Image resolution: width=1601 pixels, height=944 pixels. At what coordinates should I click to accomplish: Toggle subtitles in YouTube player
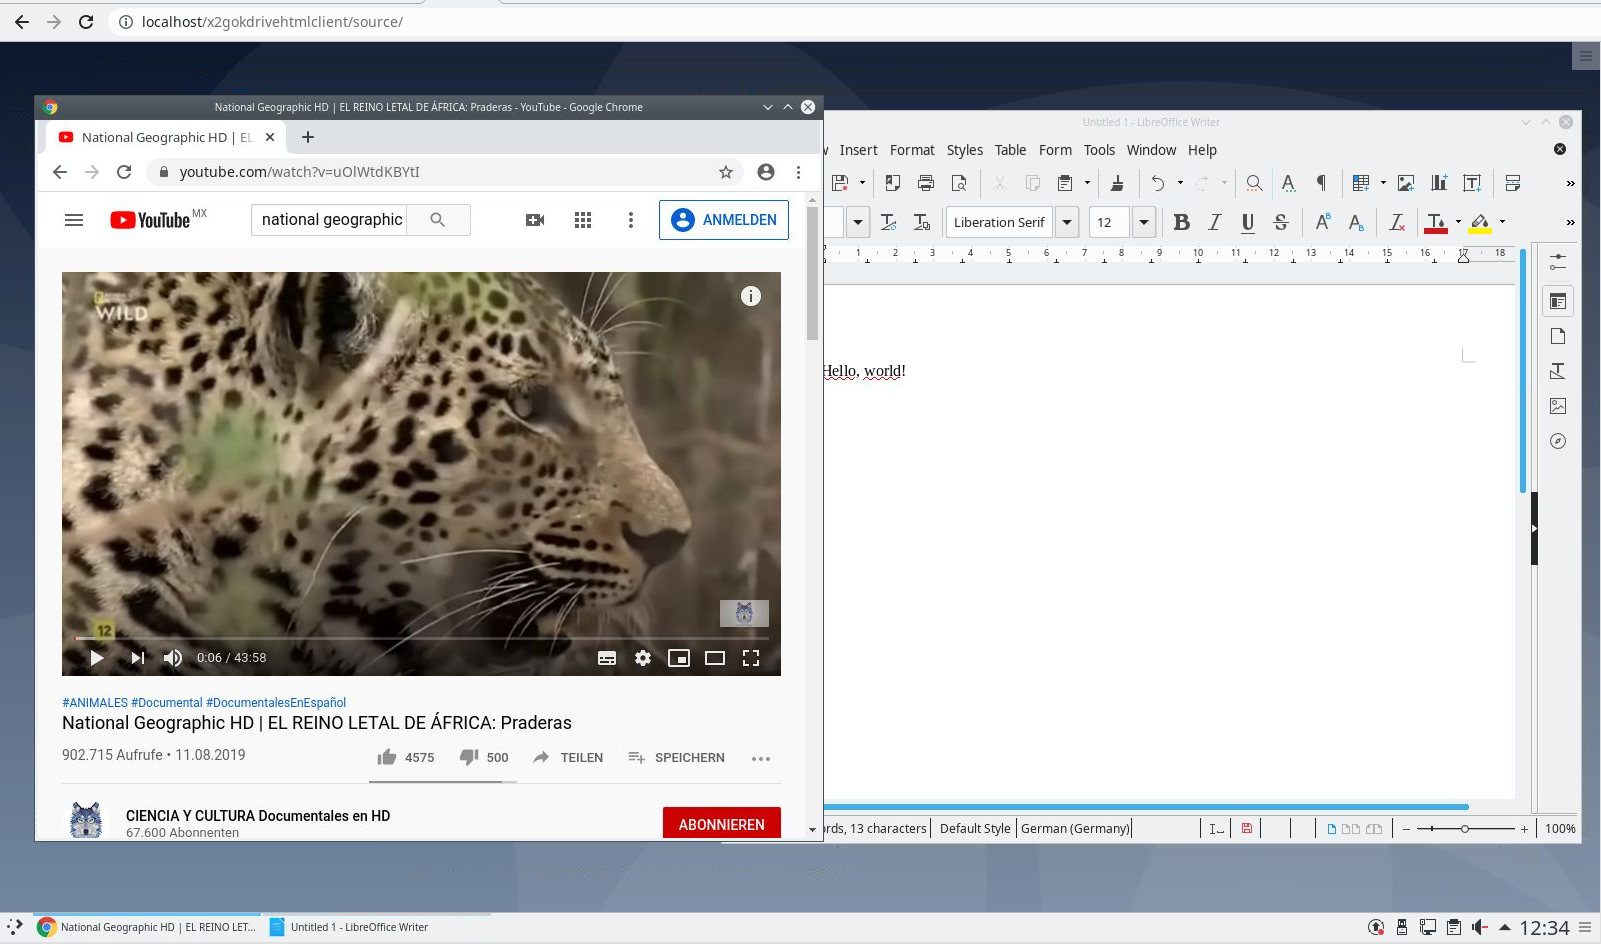(x=607, y=657)
